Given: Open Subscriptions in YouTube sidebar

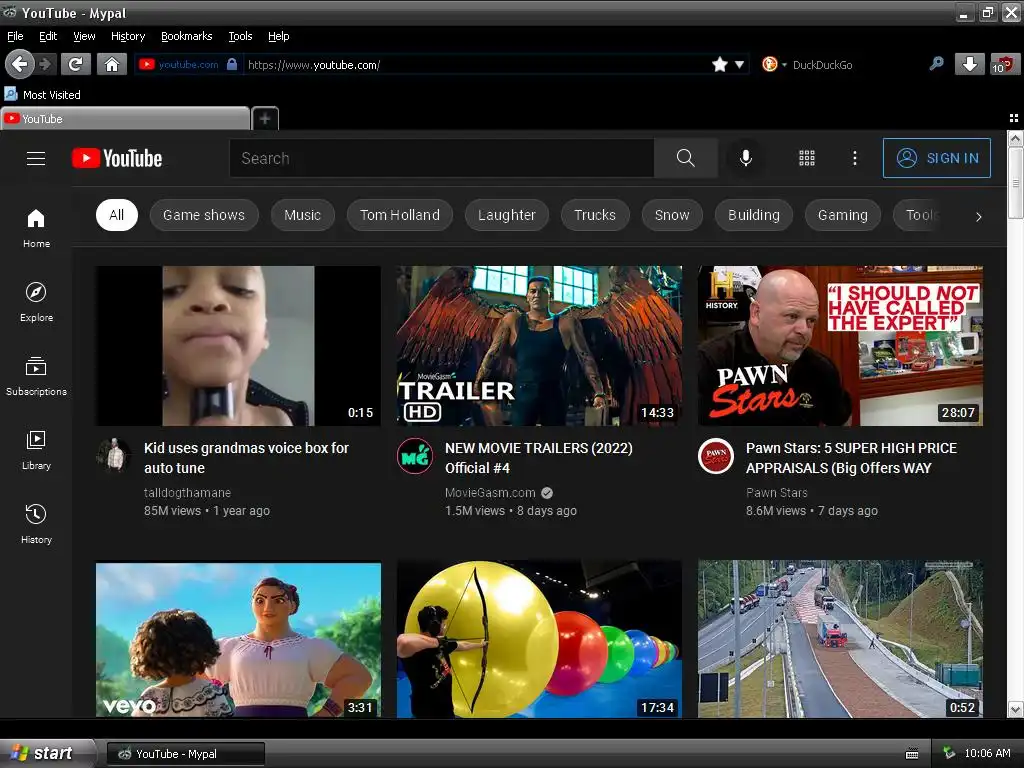Looking at the screenshot, I should tap(36, 376).
